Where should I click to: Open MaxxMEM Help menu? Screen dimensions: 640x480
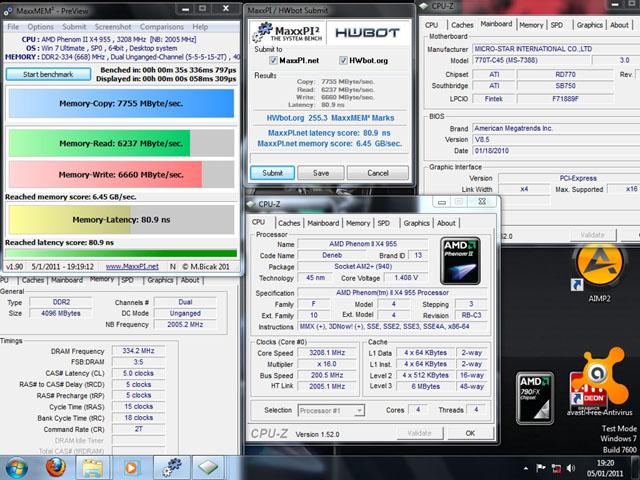point(200,27)
